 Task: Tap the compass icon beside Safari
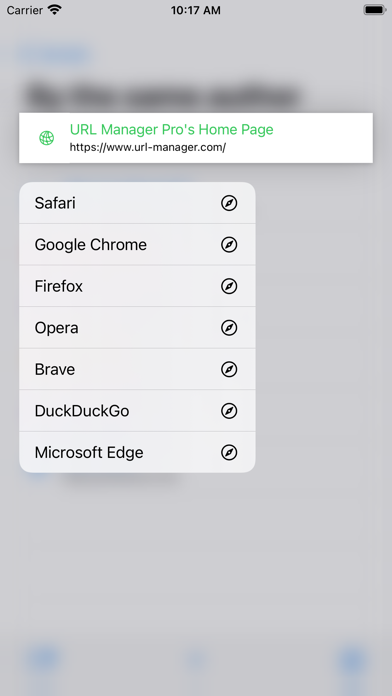(x=229, y=203)
